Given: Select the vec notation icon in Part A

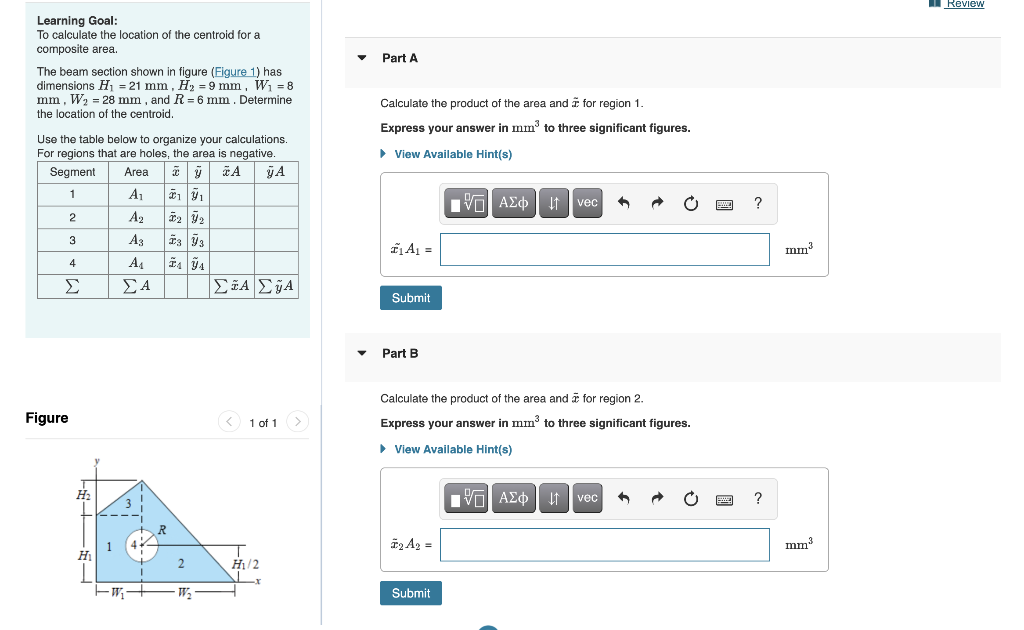Looking at the screenshot, I should 587,202.
